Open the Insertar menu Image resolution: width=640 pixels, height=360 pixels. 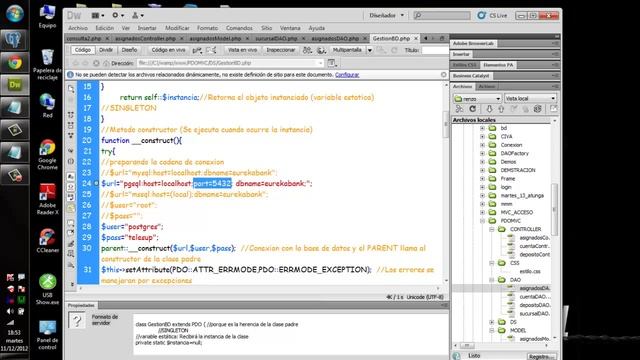click(147, 28)
